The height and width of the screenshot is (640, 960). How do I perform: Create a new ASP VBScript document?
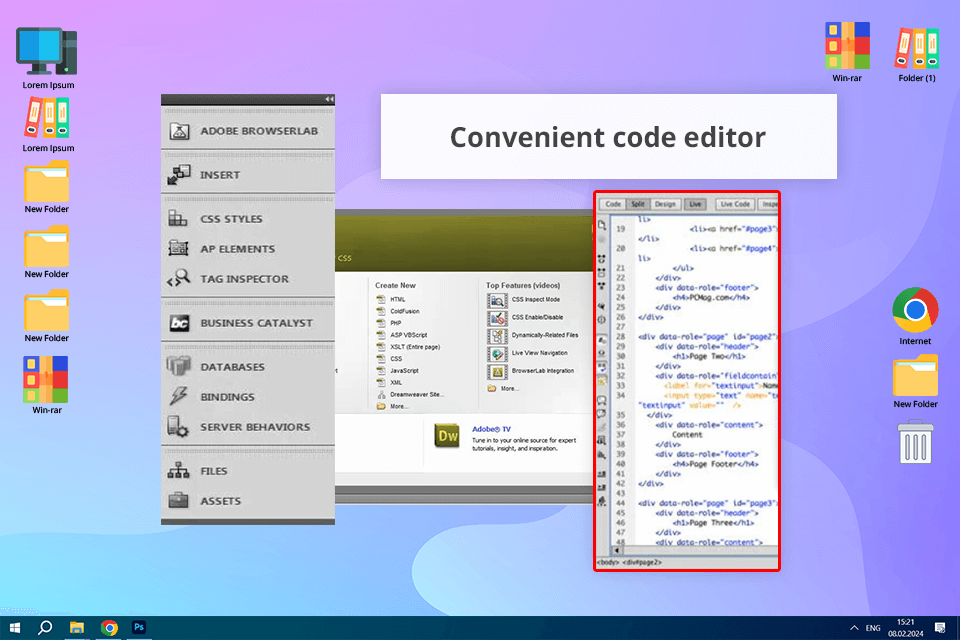tap(402, 335)
